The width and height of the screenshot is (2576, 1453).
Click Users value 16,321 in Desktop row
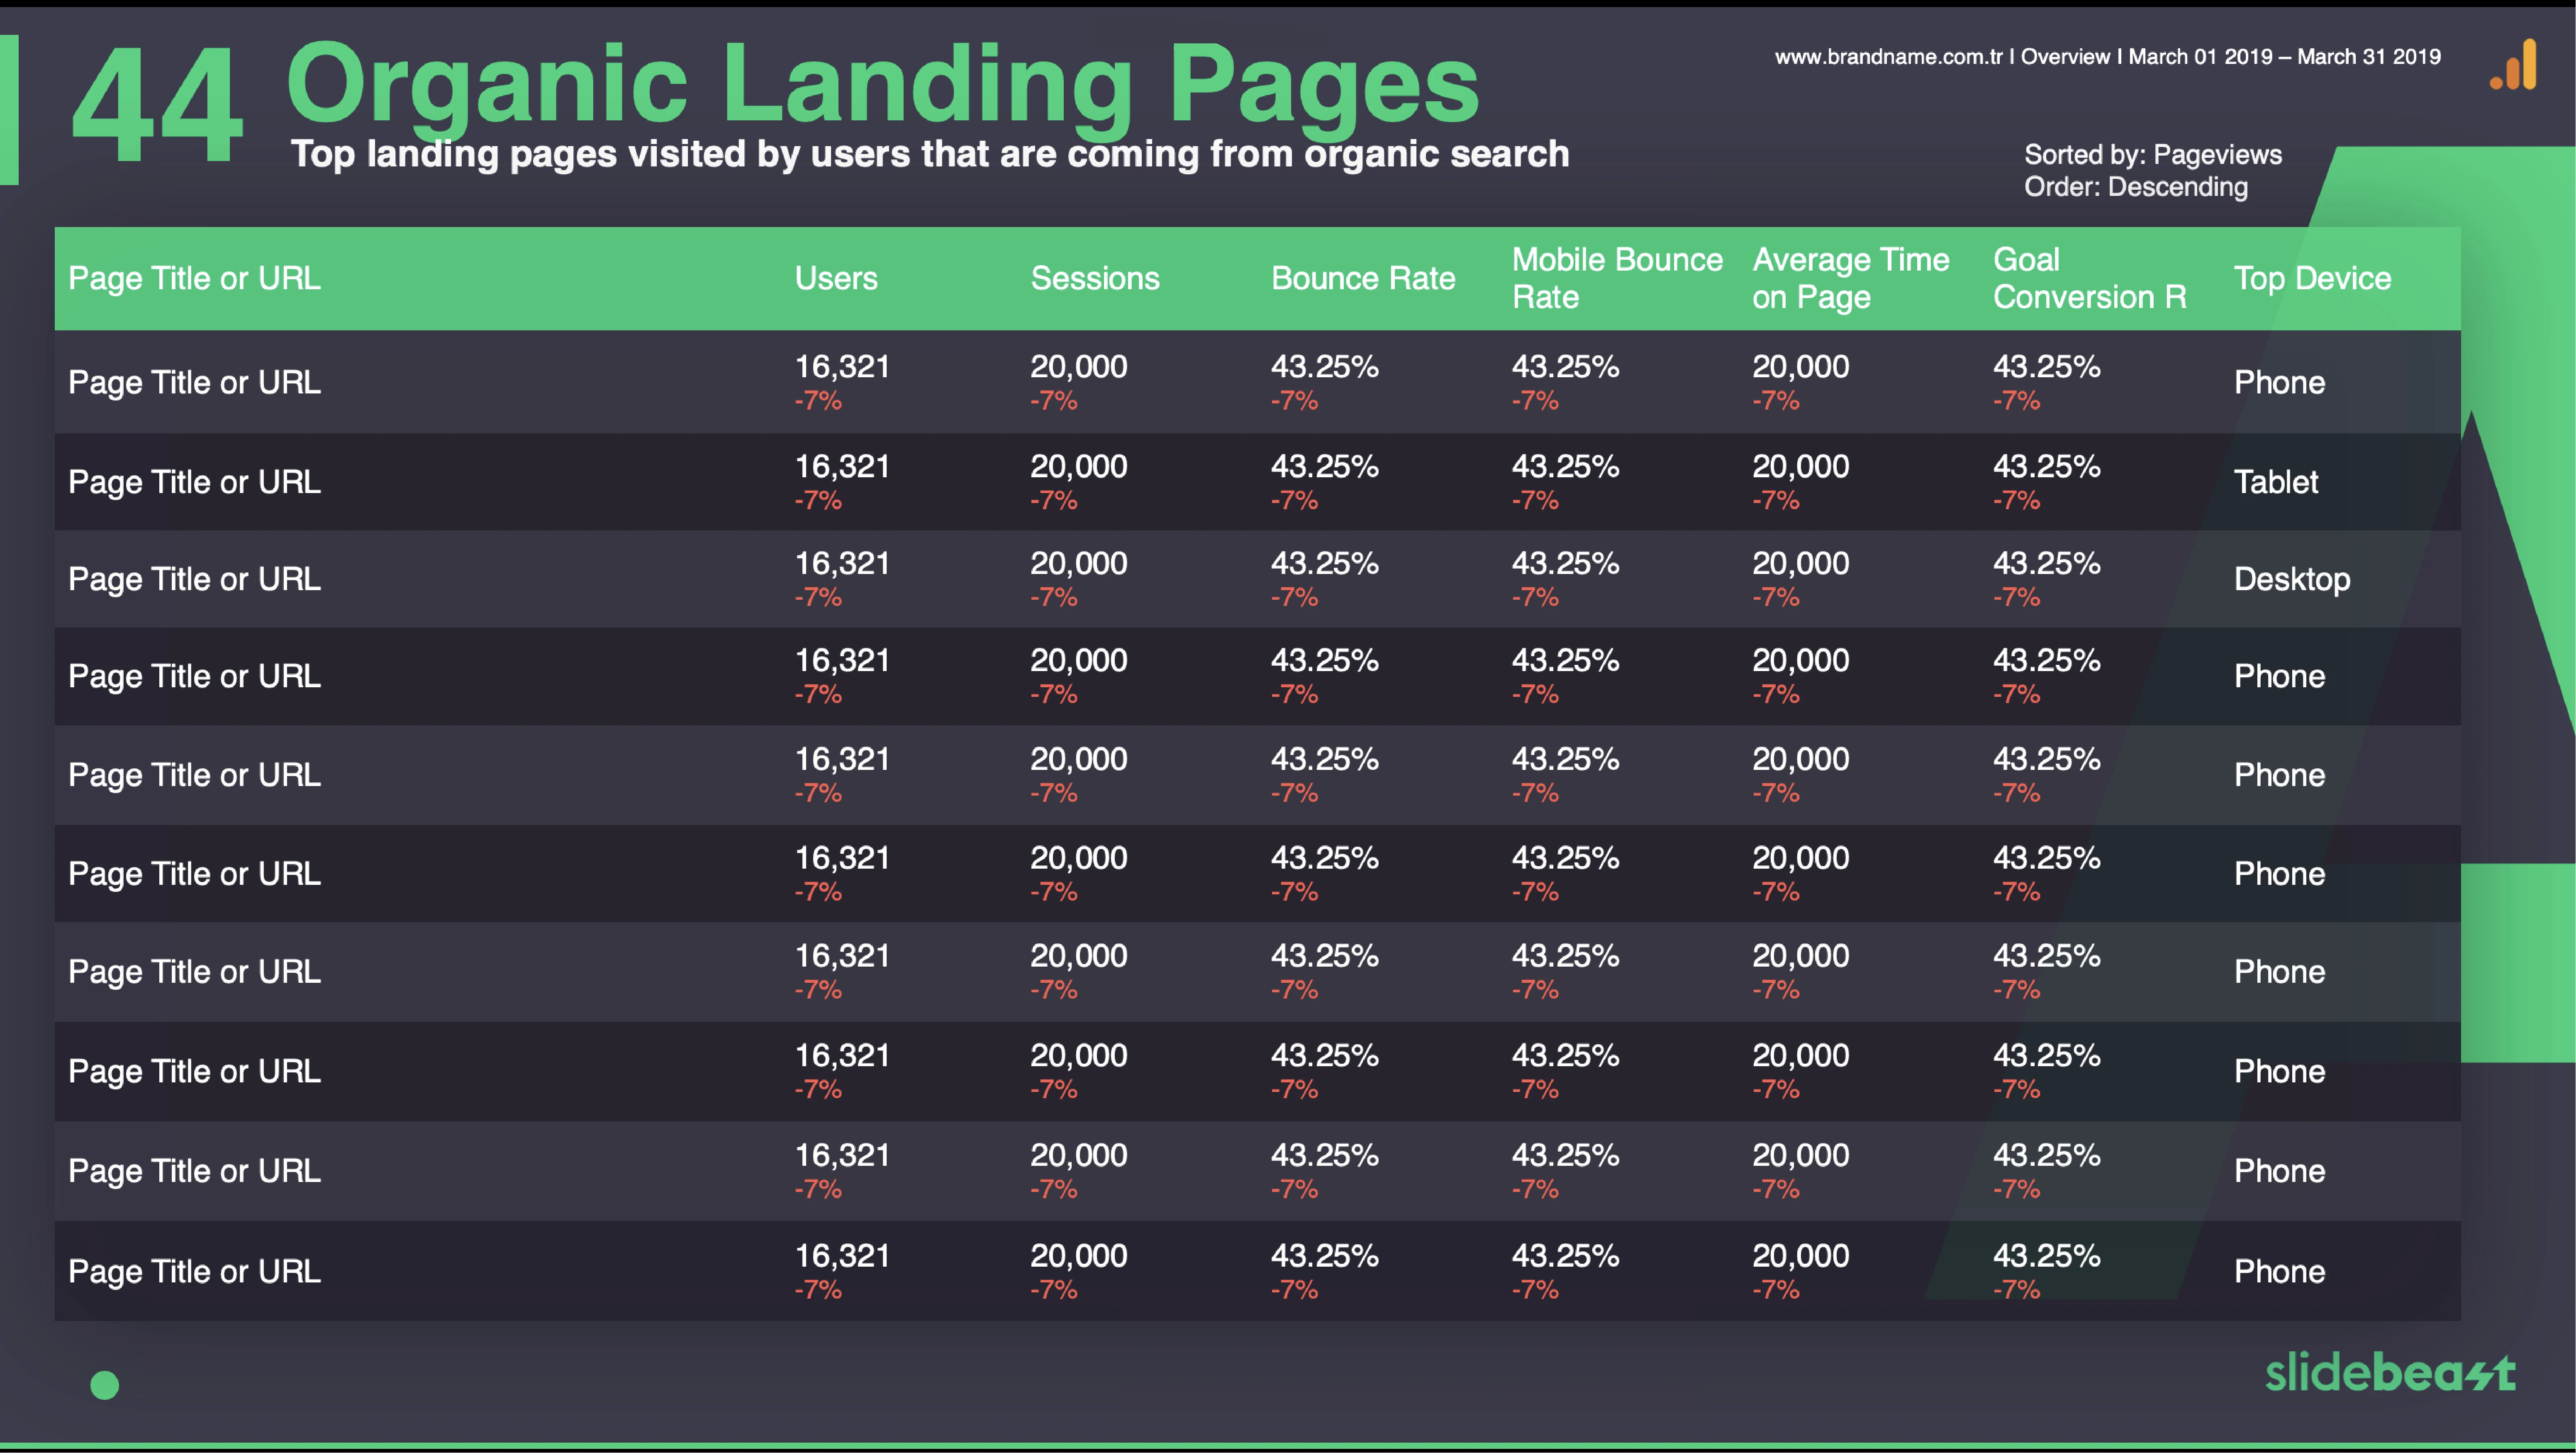point(842,563)
